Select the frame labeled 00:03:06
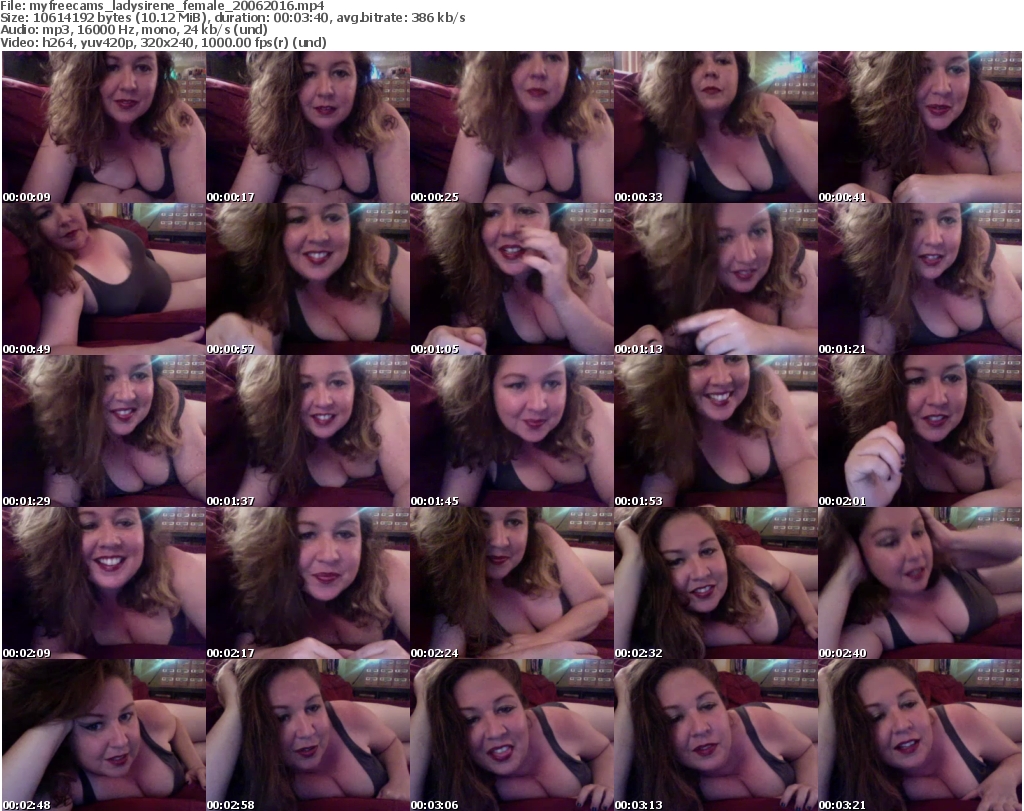This screenshot has width=1024, height=811. point(512,735)
